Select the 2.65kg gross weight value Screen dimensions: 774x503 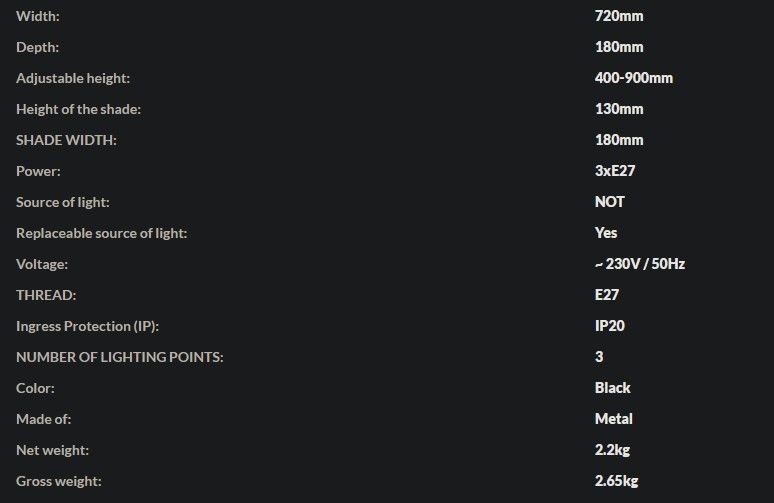617,481
